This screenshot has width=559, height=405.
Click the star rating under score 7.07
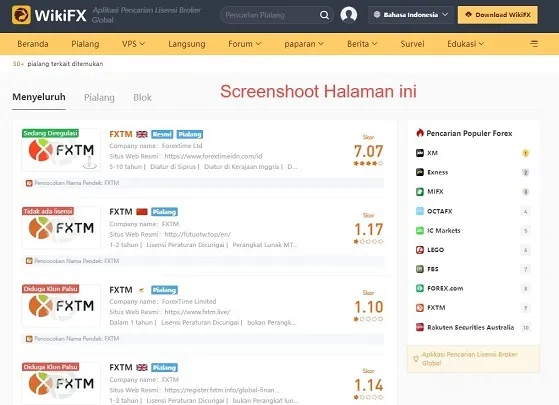(368, 163)
